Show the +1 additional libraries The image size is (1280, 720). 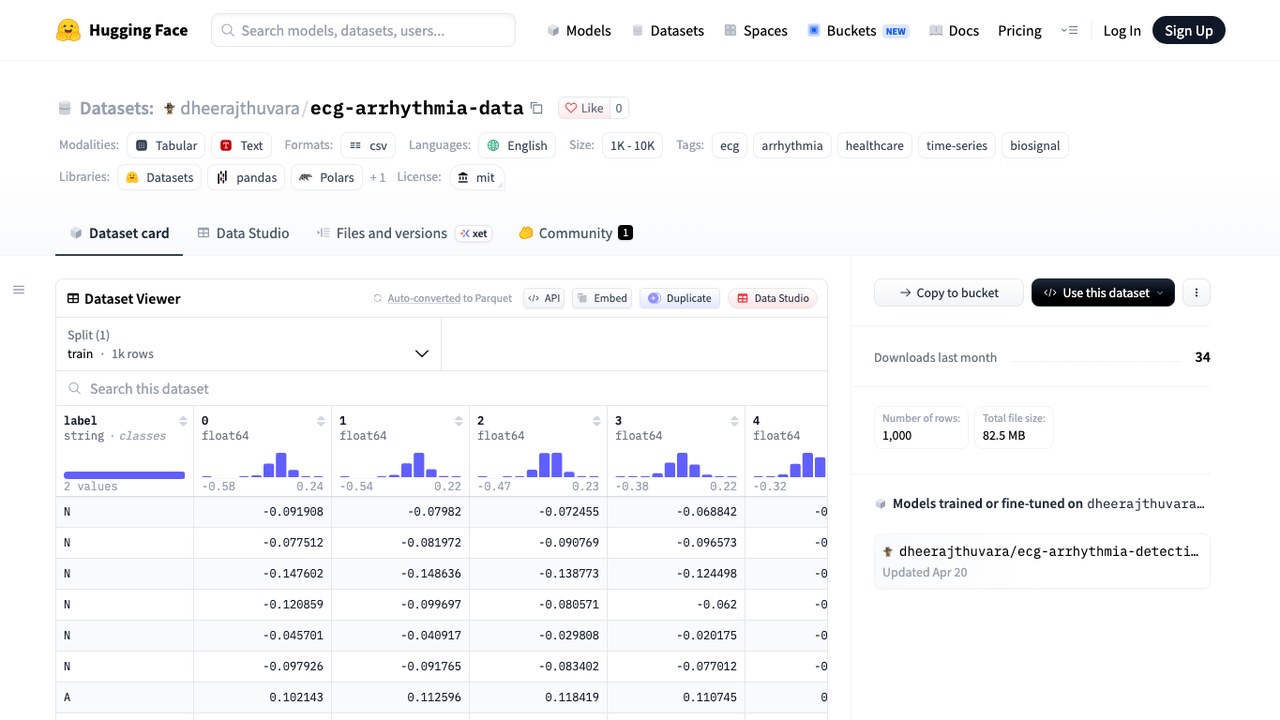(377, 177)
